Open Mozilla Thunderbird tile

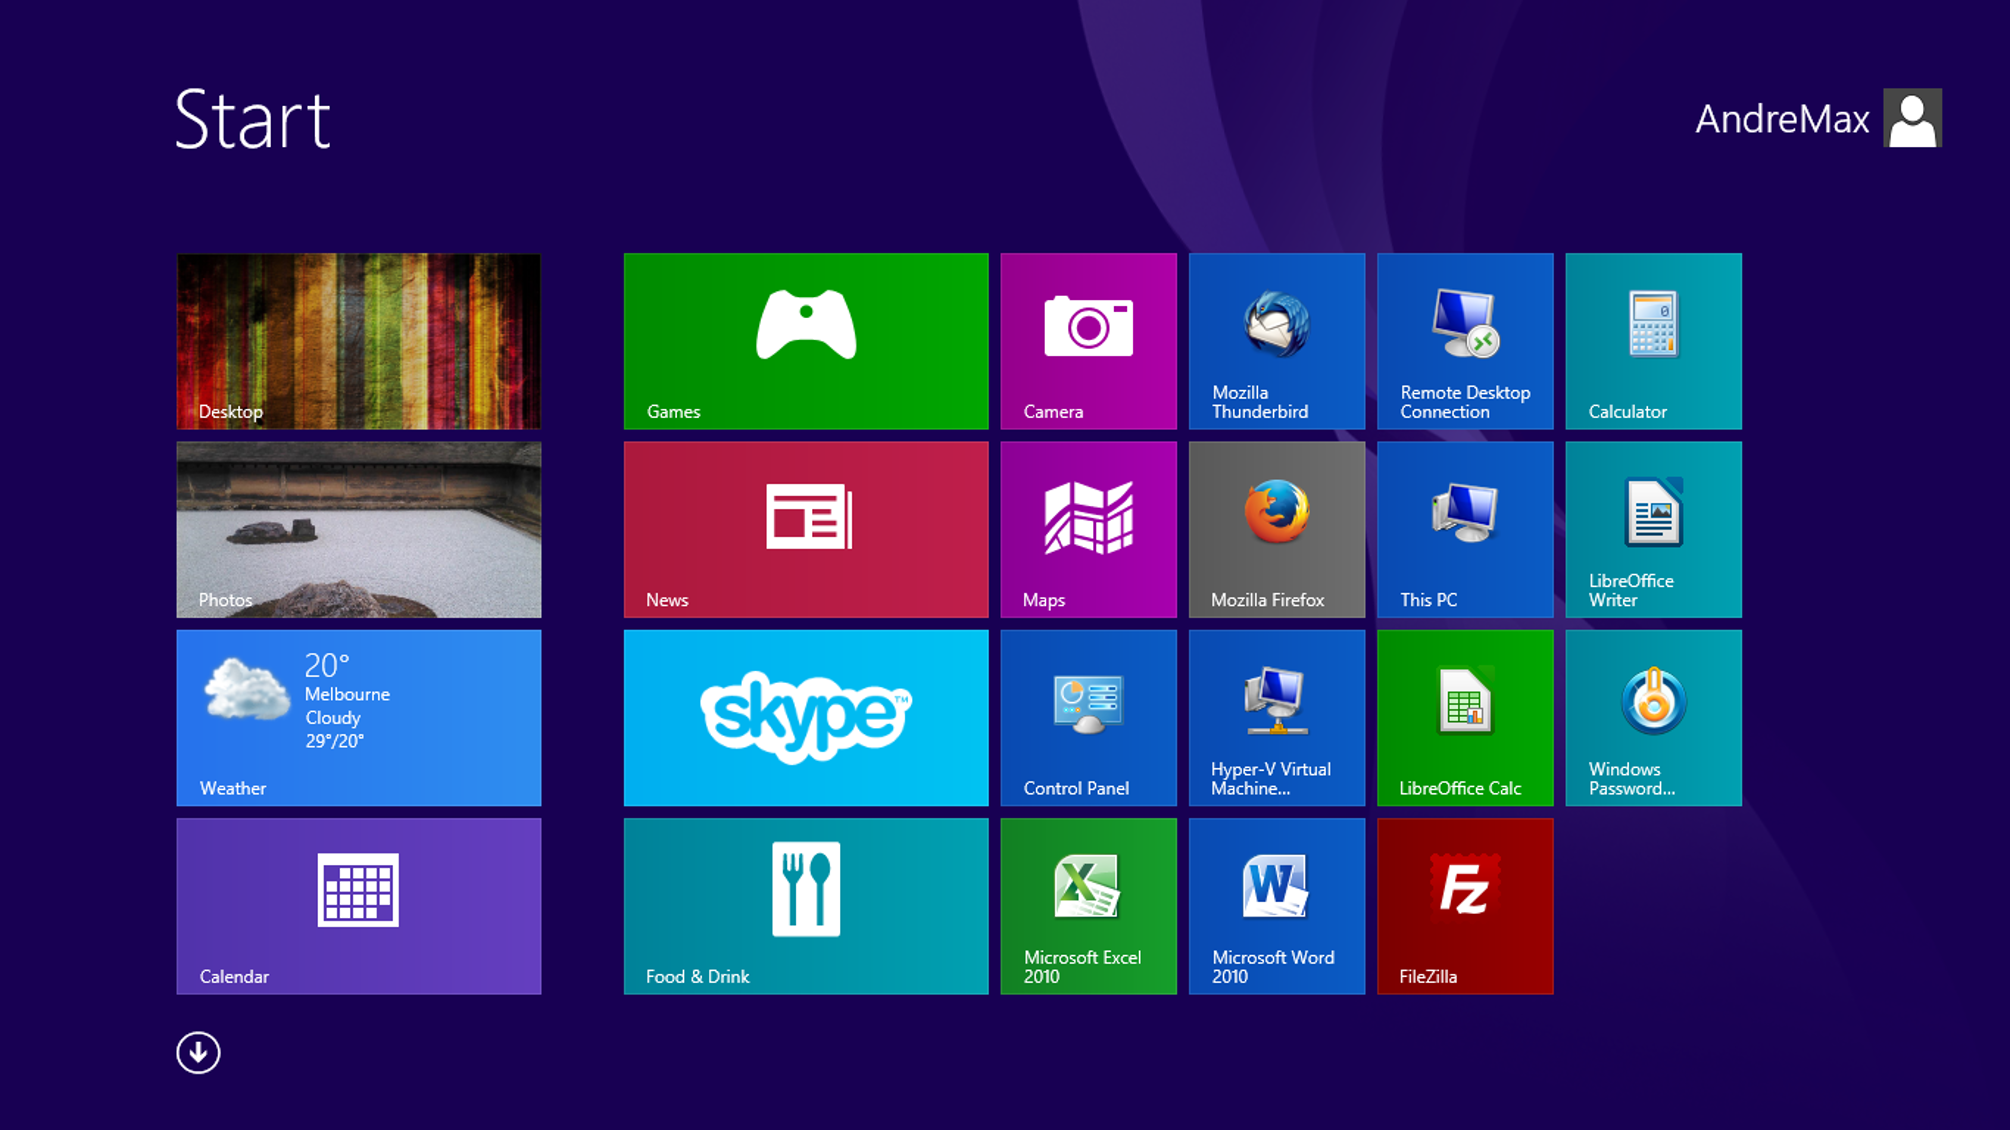(x=1276, y=341)
